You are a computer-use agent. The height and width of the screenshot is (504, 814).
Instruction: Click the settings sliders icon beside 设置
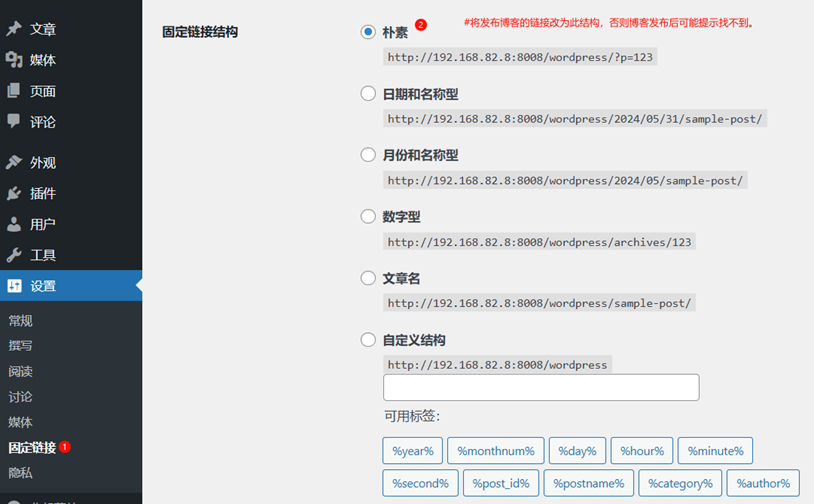pyautogui.click(x=14, y=285)
